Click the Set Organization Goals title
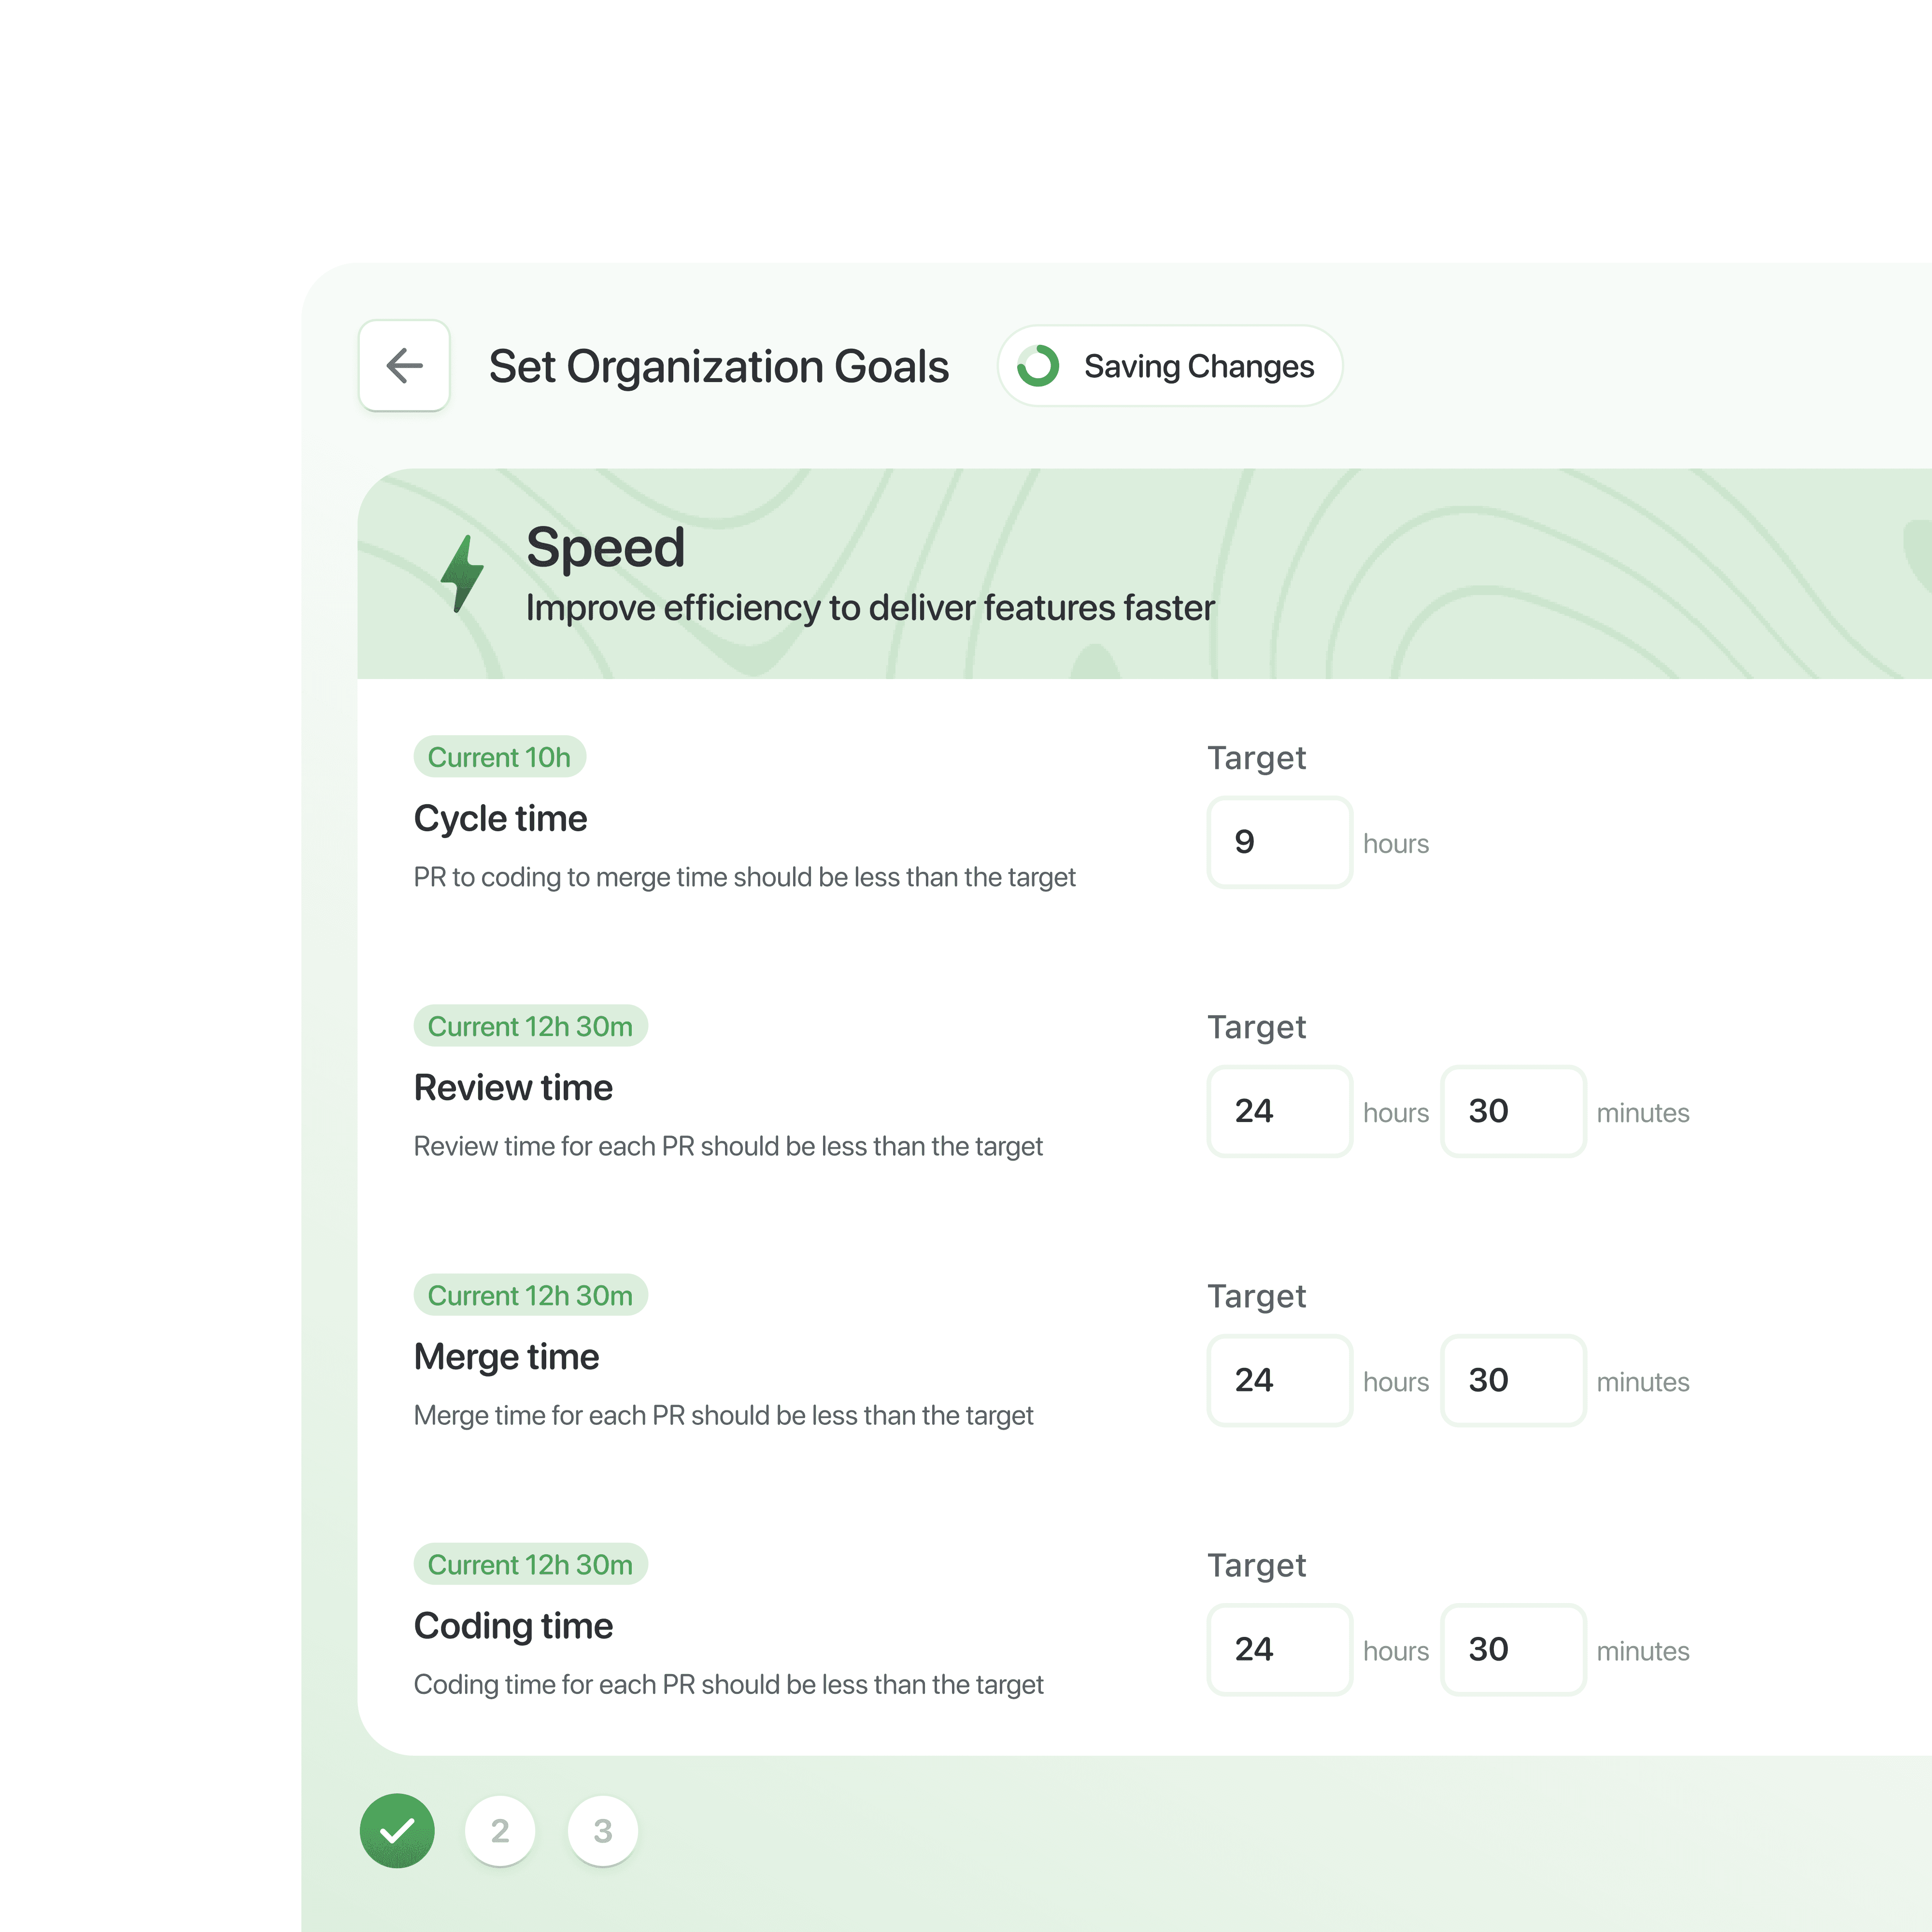1932x1932 pixels. 718,366
